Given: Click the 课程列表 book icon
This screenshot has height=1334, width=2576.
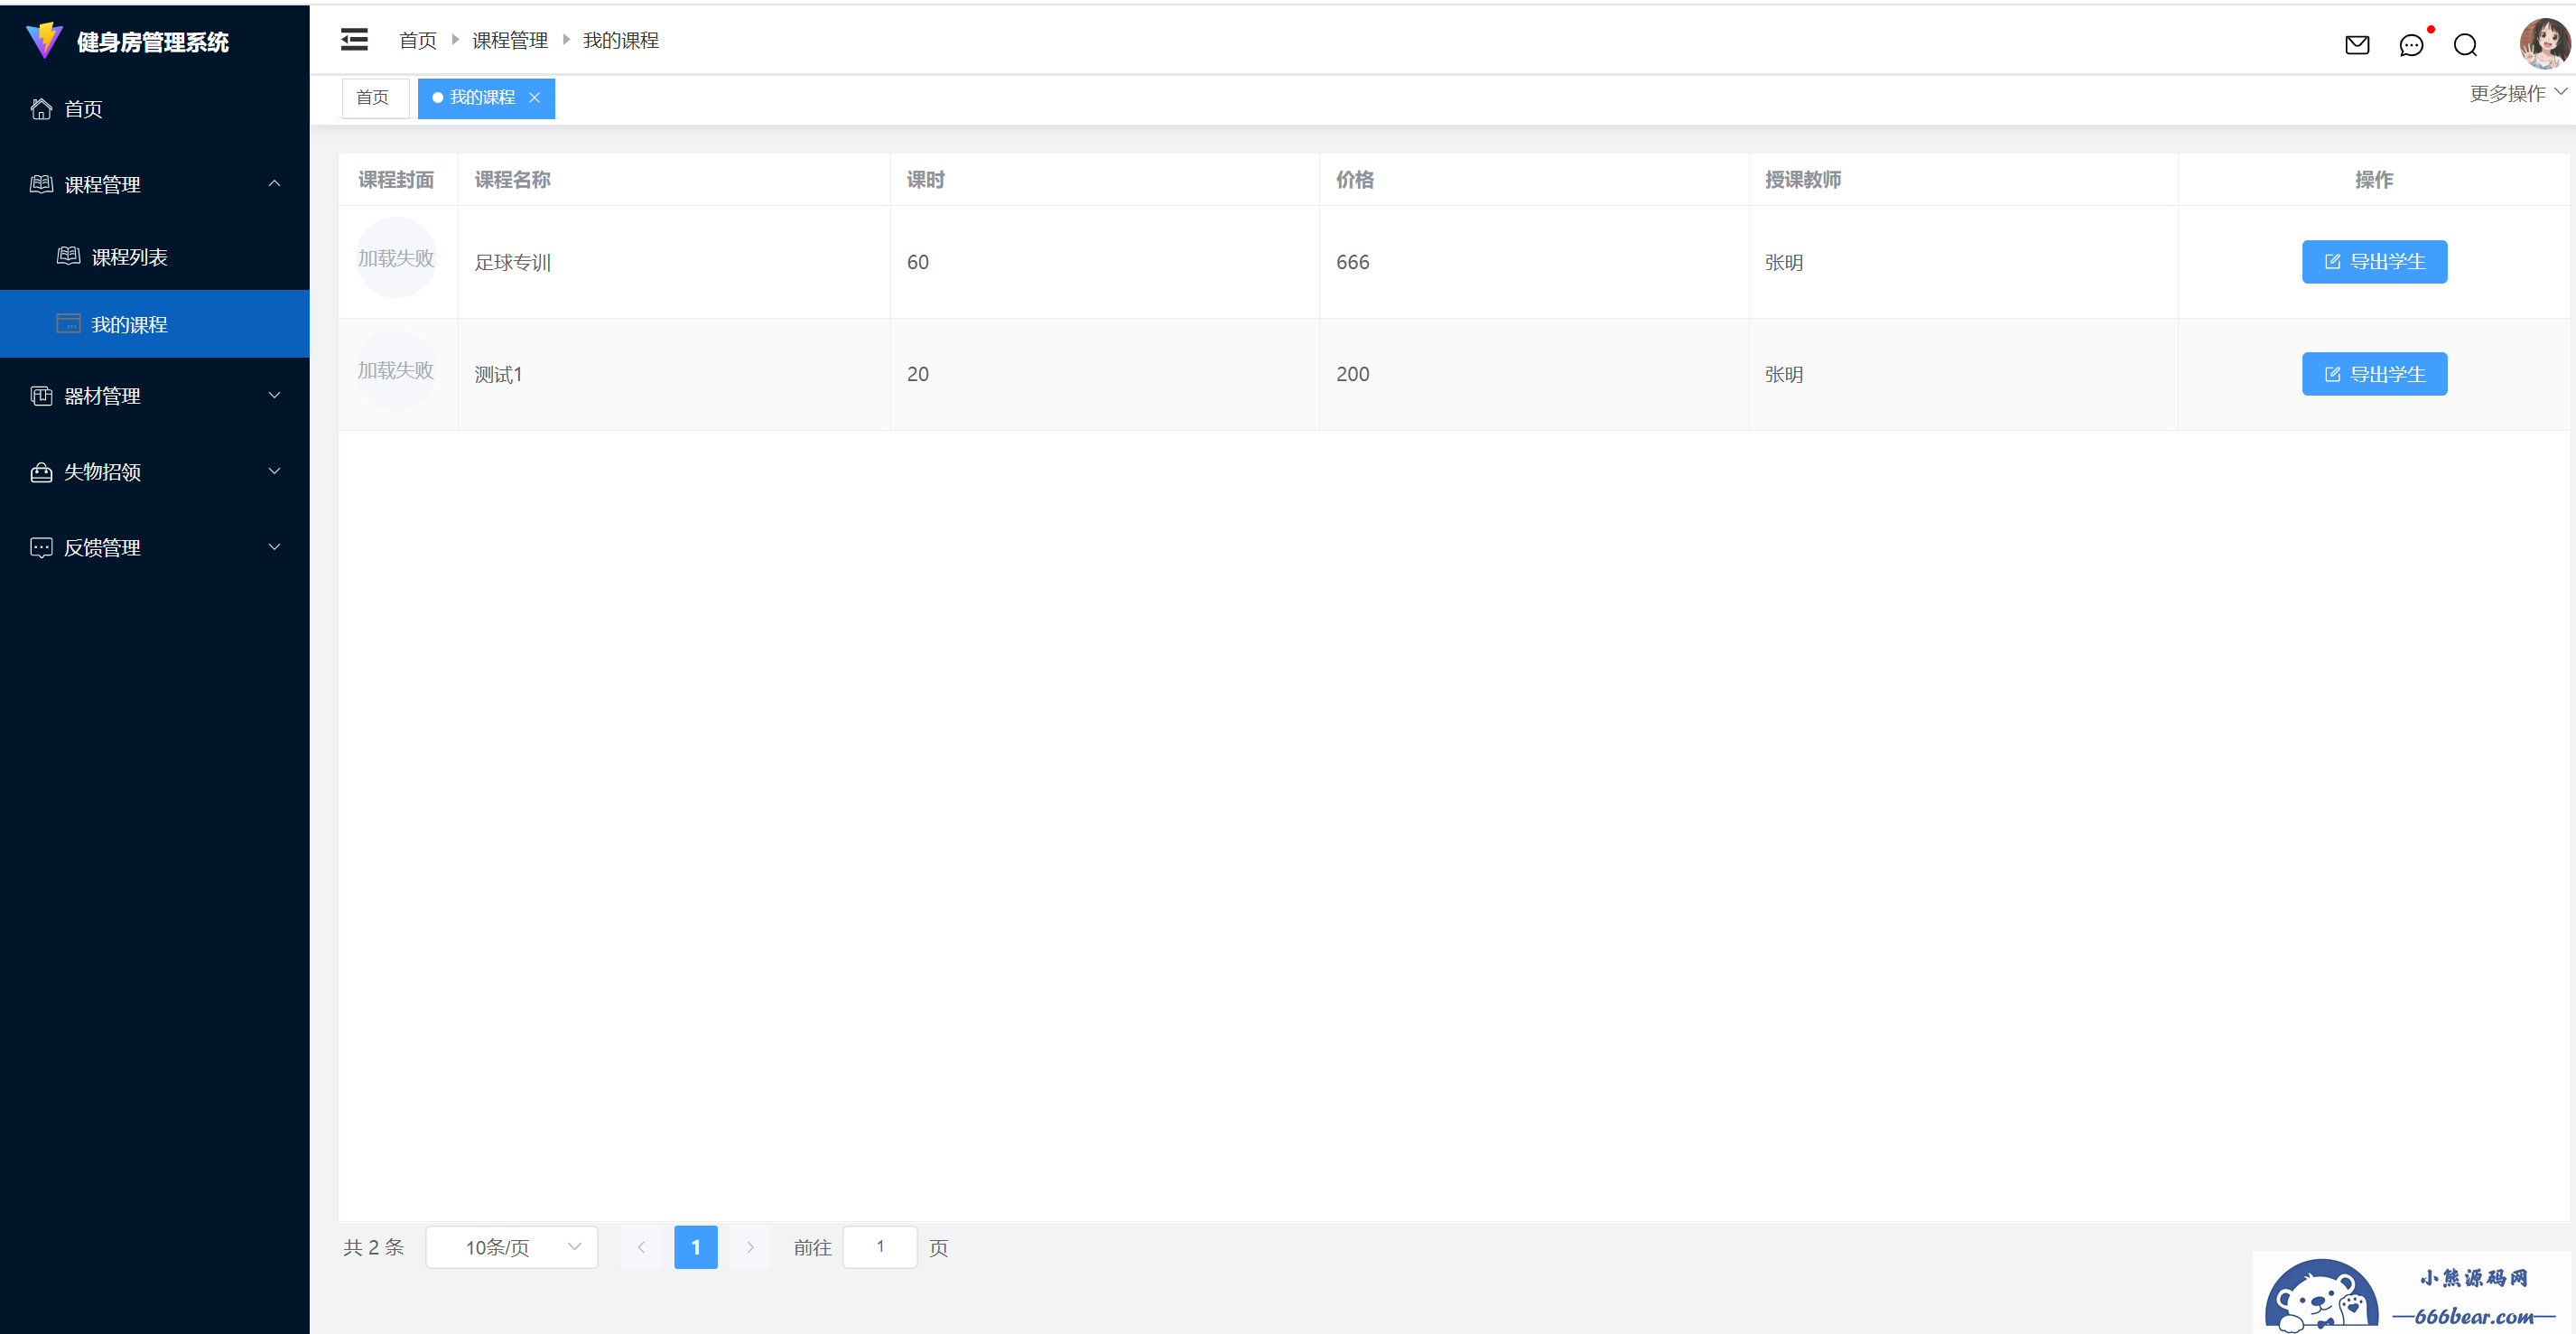Looking at the screenshot, I should point(68,256).
